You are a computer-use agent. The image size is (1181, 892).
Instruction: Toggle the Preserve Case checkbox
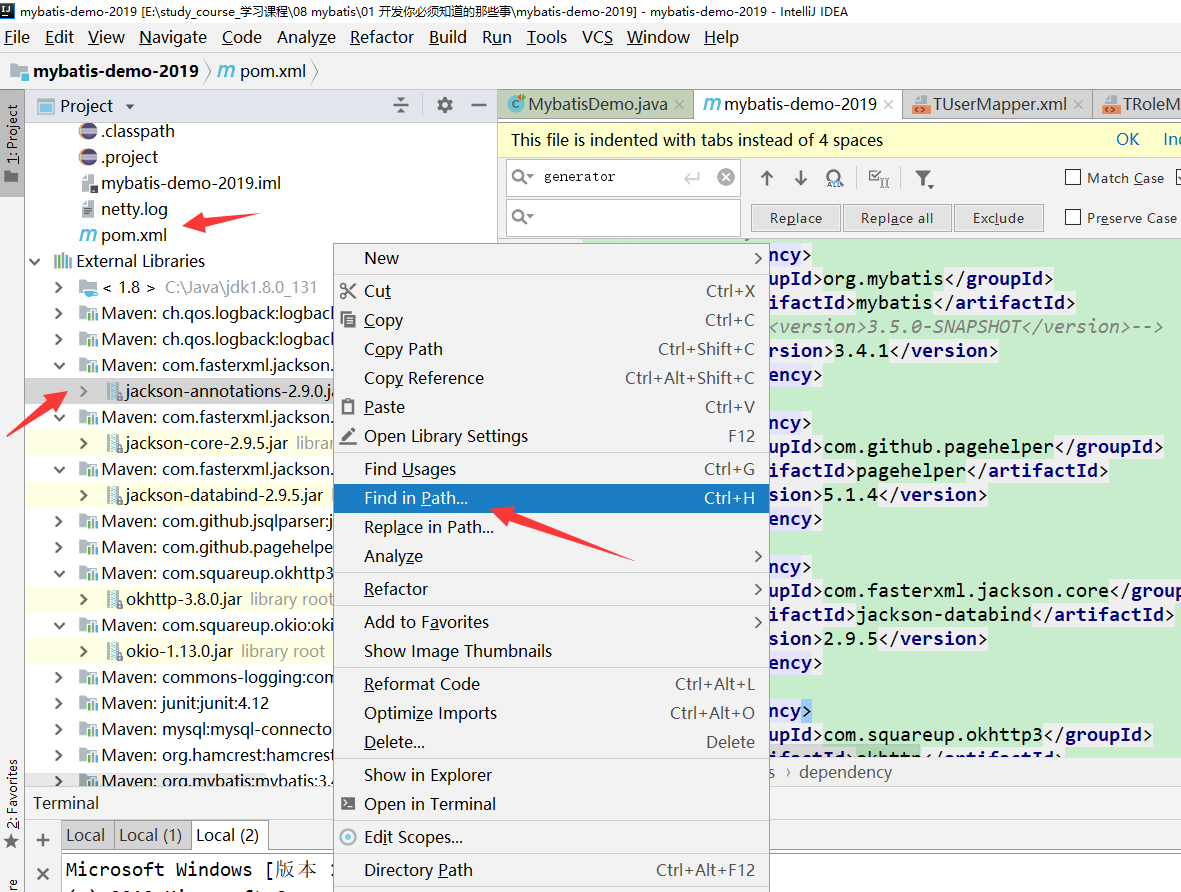[x=1073, y=217]
